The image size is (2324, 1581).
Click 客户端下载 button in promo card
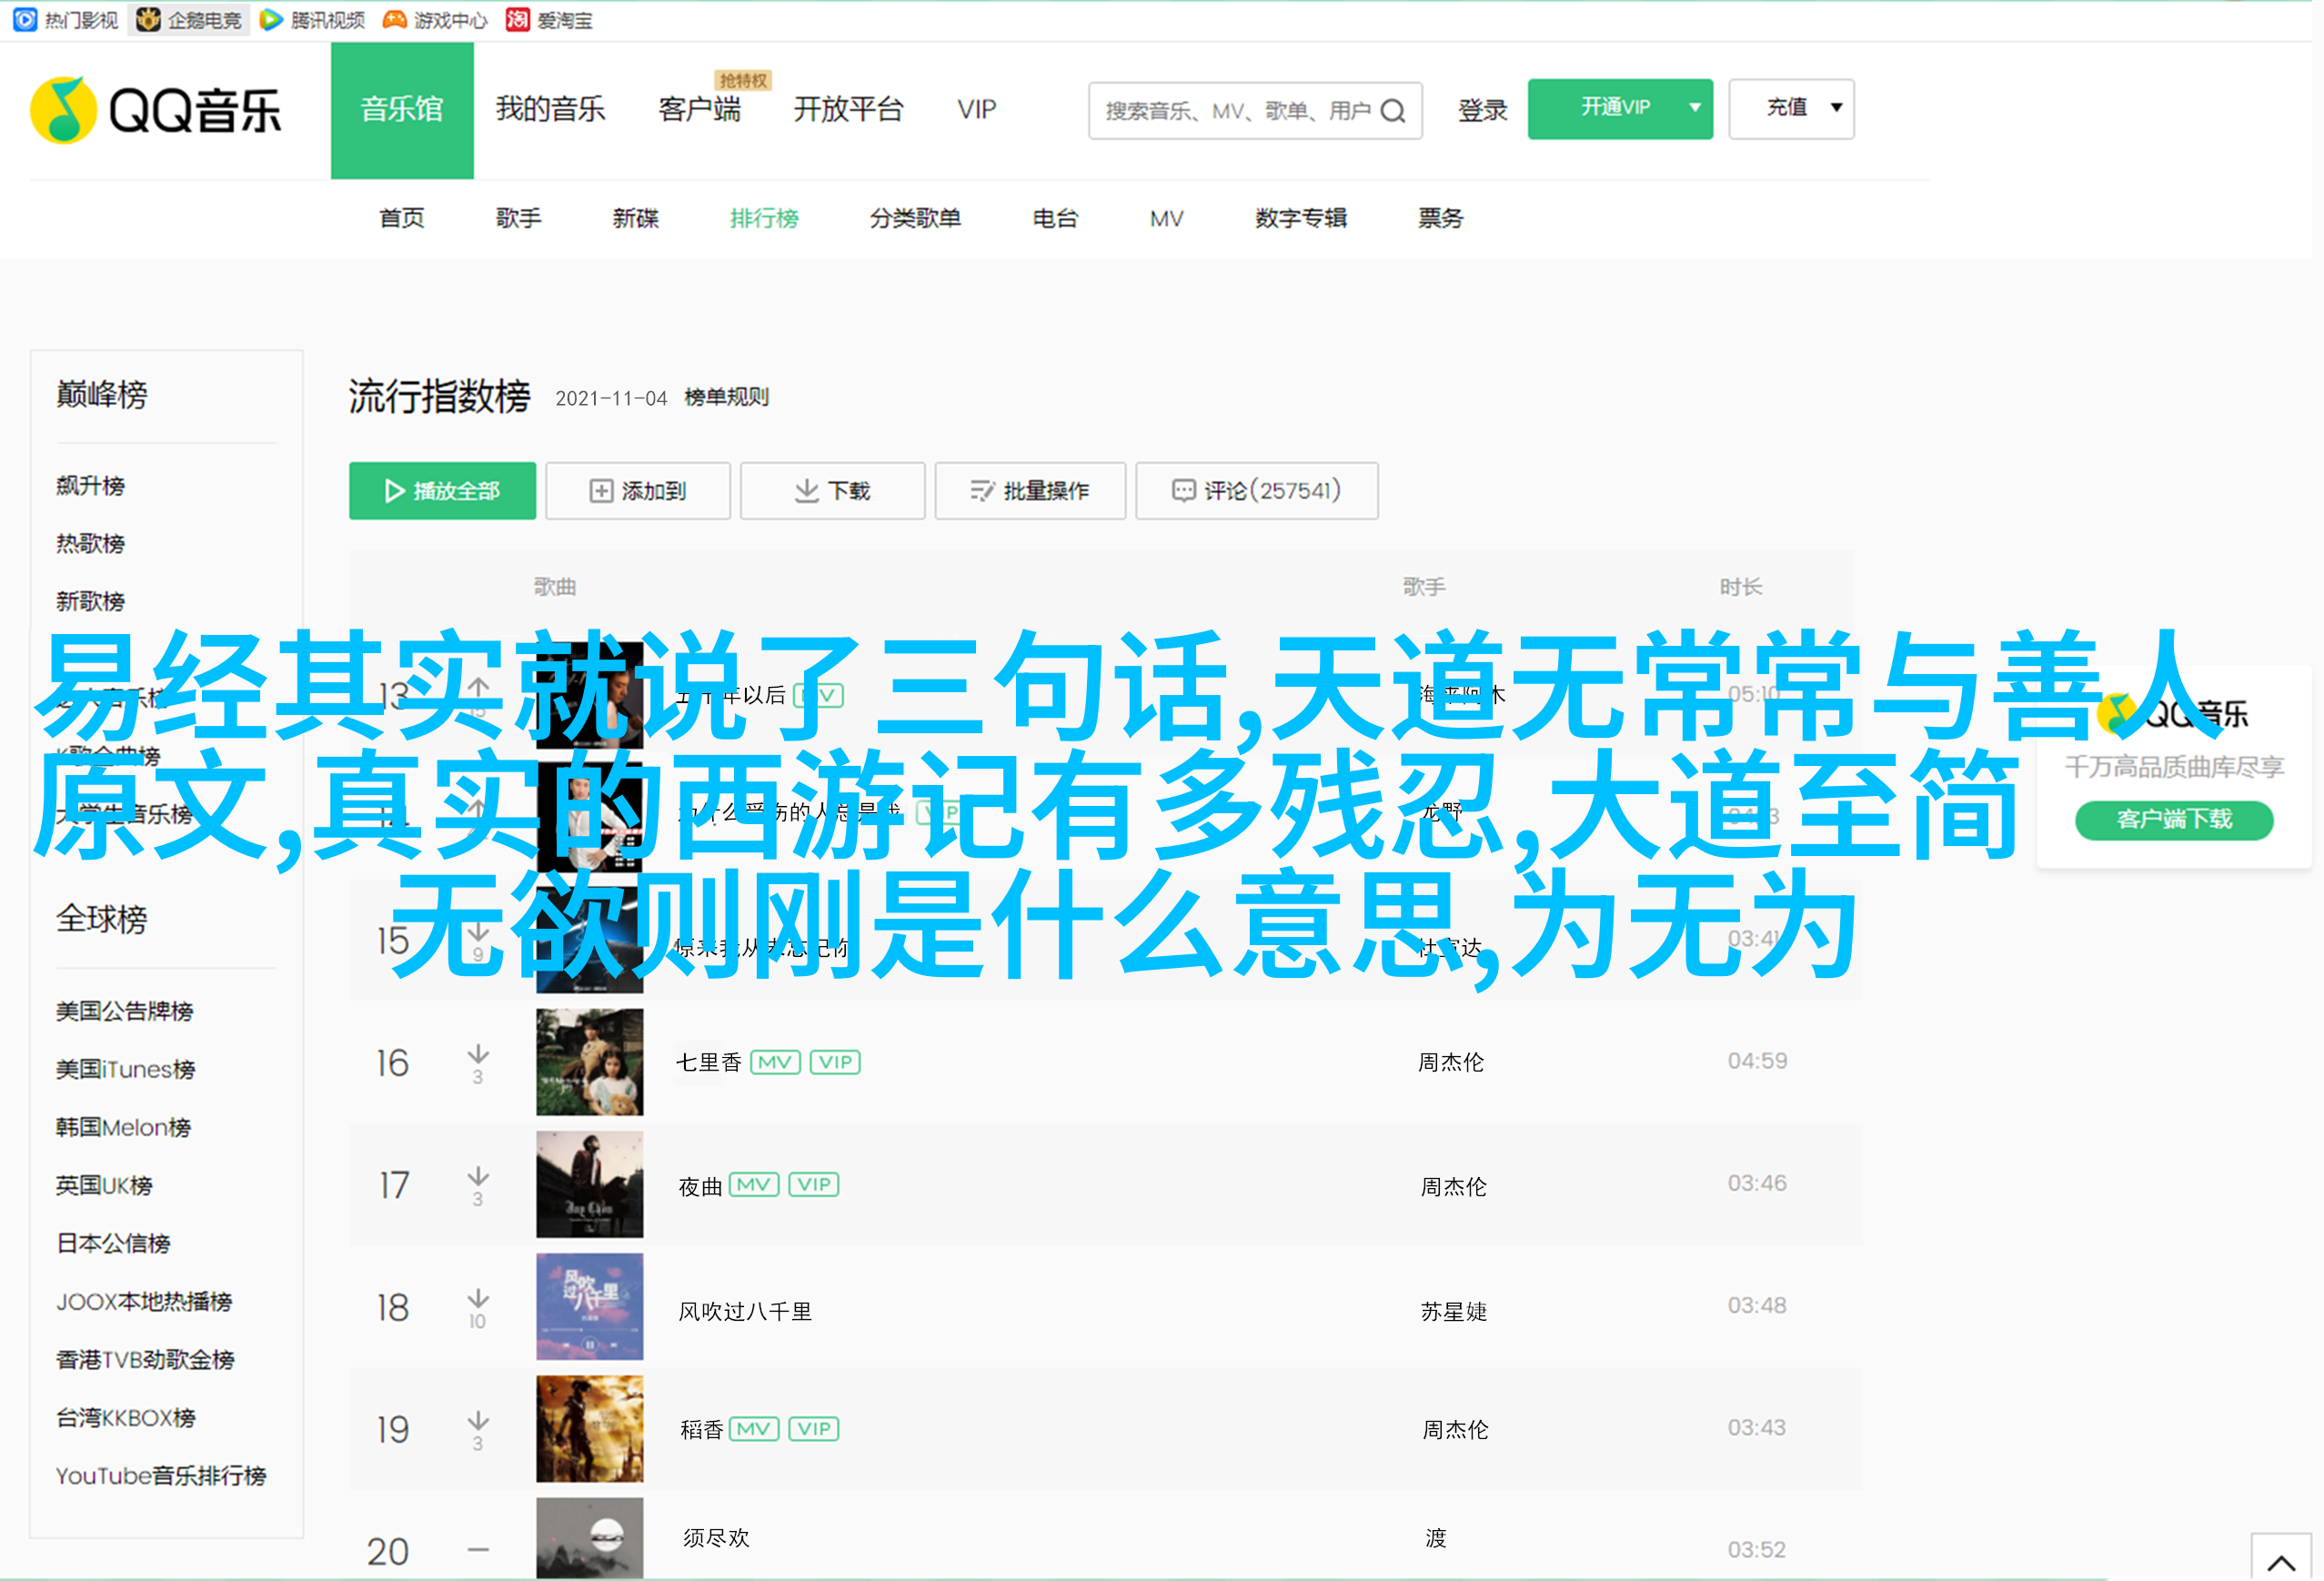pyautogui.click(x=2174, y=819)
